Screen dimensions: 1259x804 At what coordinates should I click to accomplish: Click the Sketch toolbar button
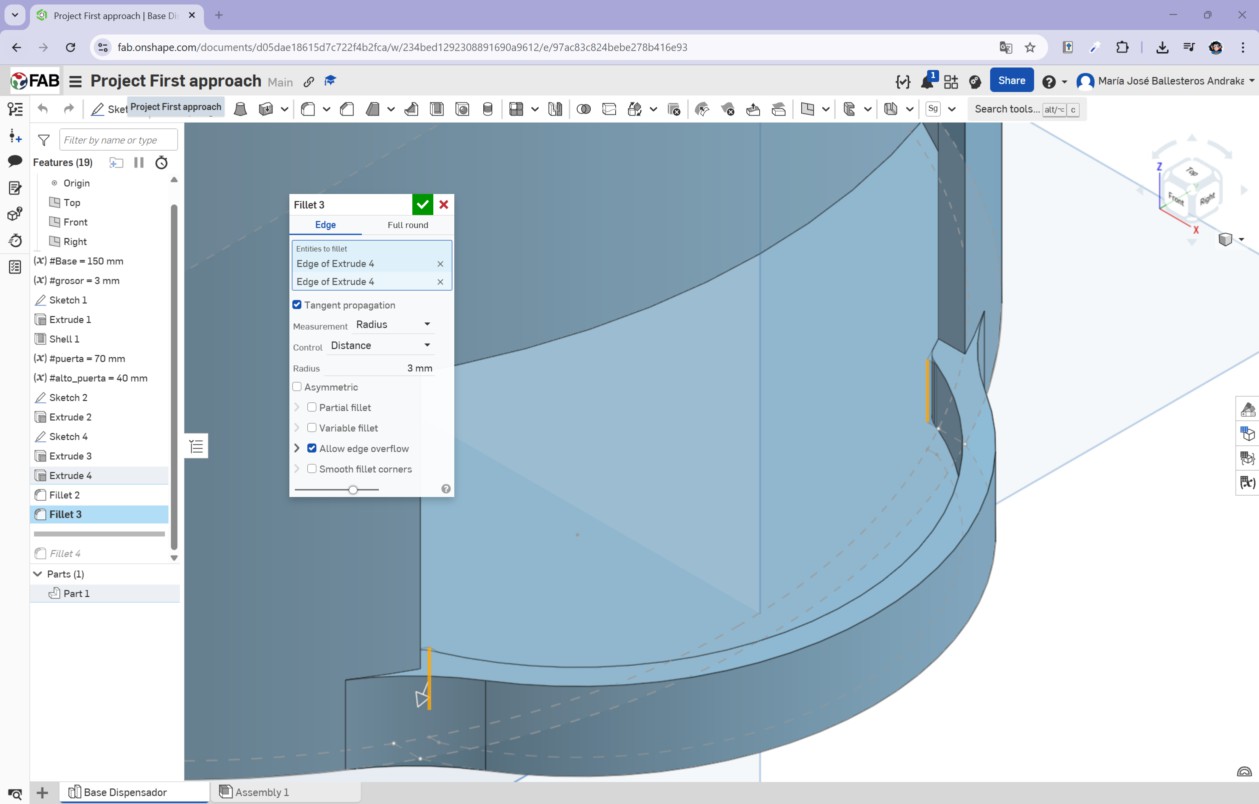[109, 109]
